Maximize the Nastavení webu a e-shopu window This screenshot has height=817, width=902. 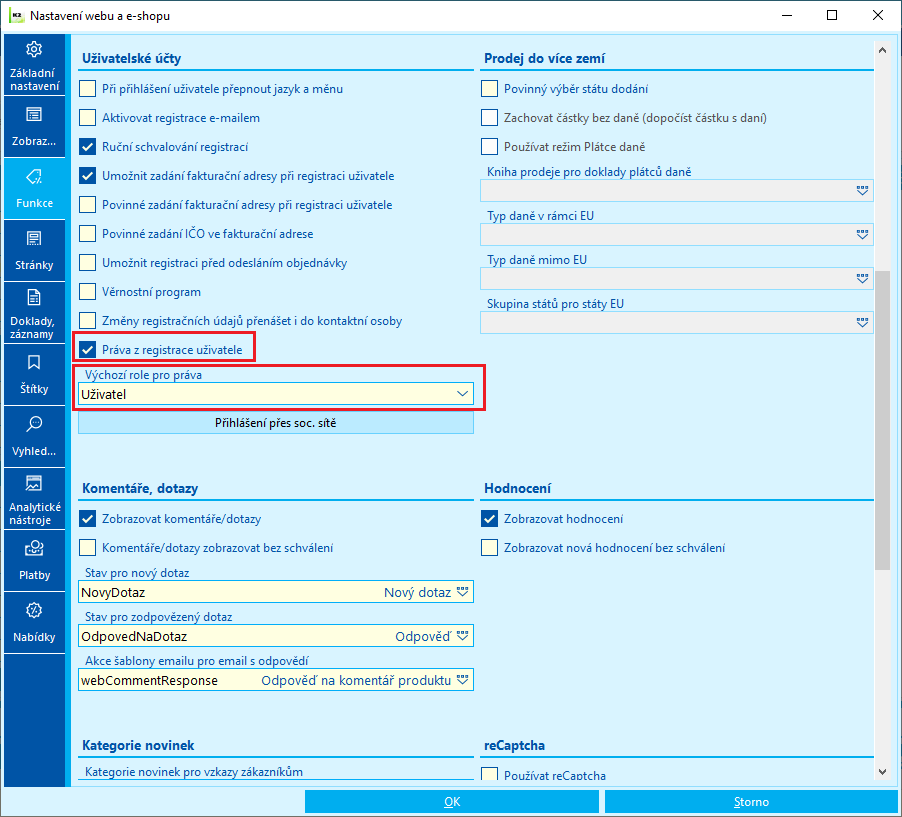tap(832, 16)
